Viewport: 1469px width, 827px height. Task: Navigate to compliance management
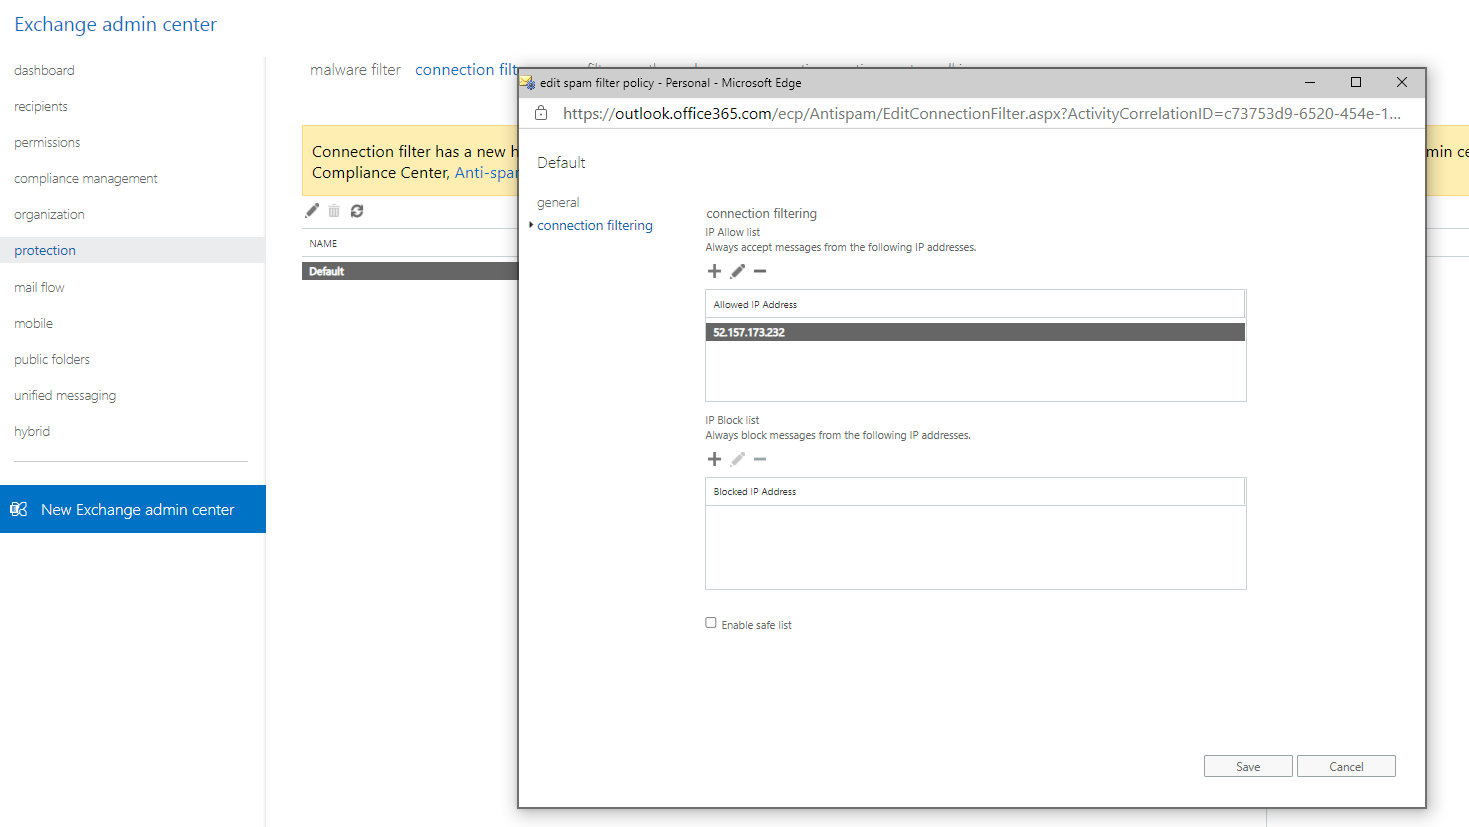[x=86, y=178]
